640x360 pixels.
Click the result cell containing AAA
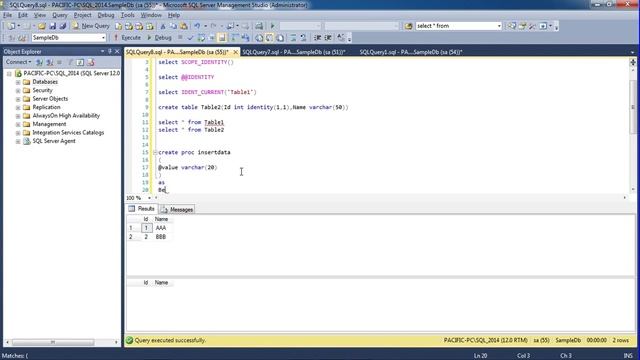tap(161, 228)
